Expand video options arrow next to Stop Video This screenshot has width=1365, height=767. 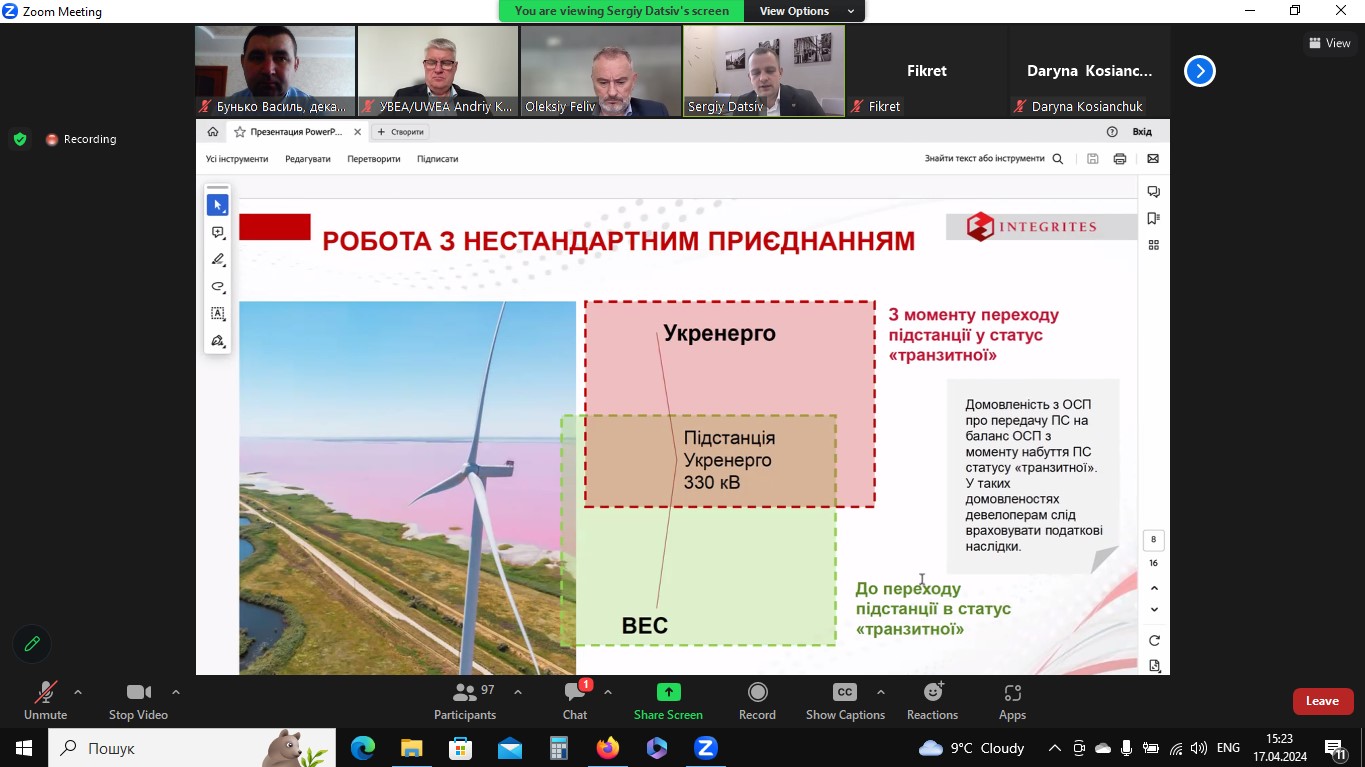click(x=176, y=692)
